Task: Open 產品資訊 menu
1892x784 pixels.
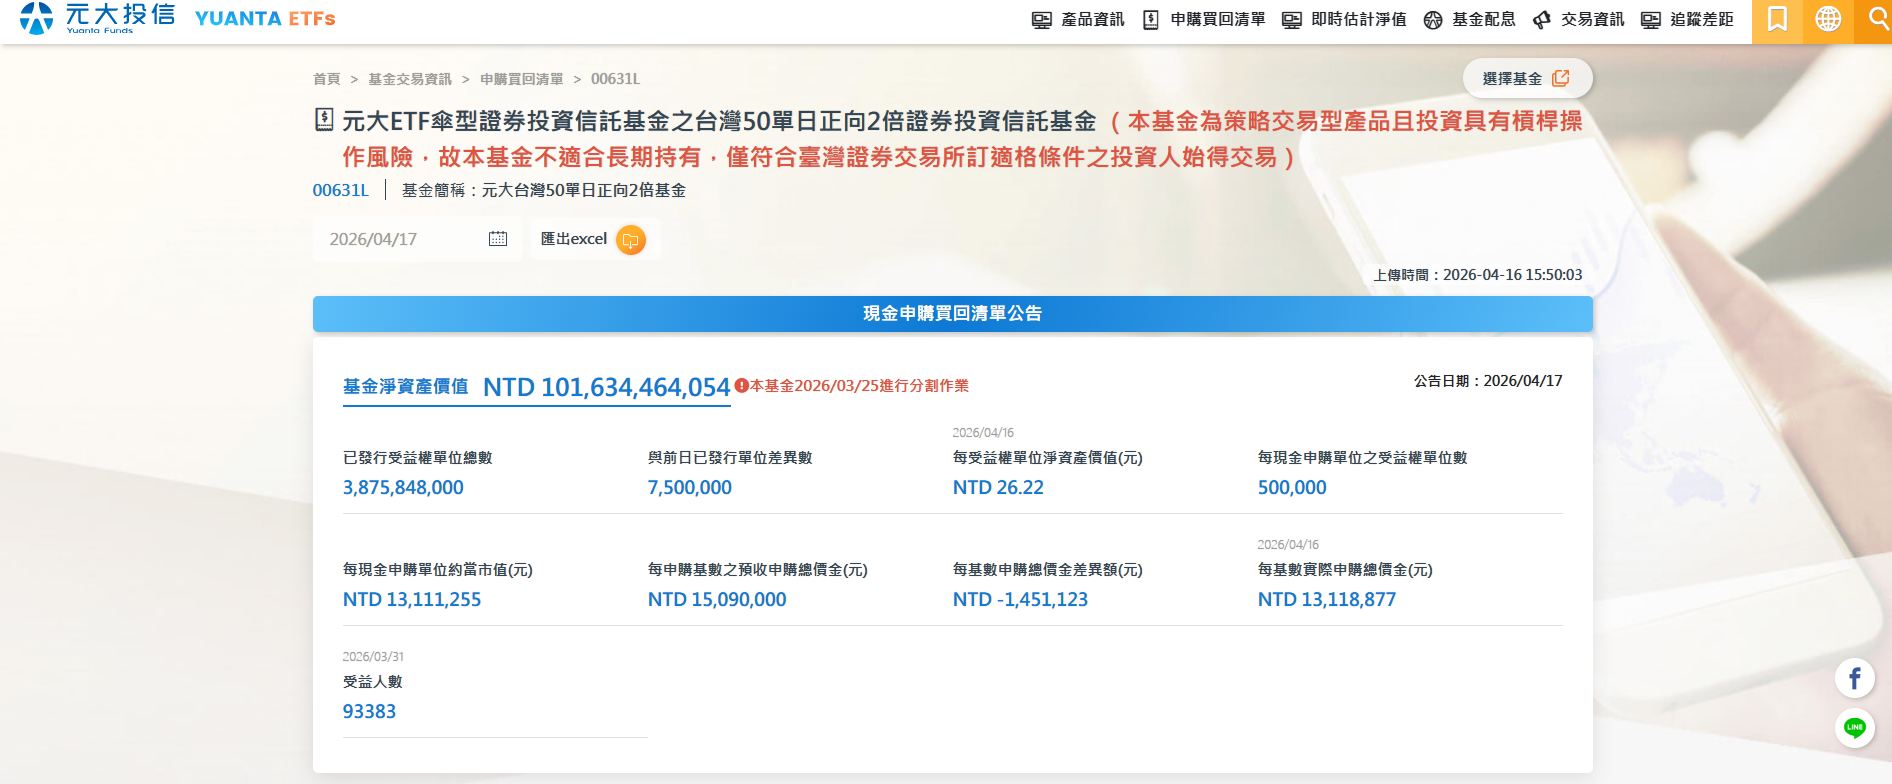Action: tap(1078, 20)
